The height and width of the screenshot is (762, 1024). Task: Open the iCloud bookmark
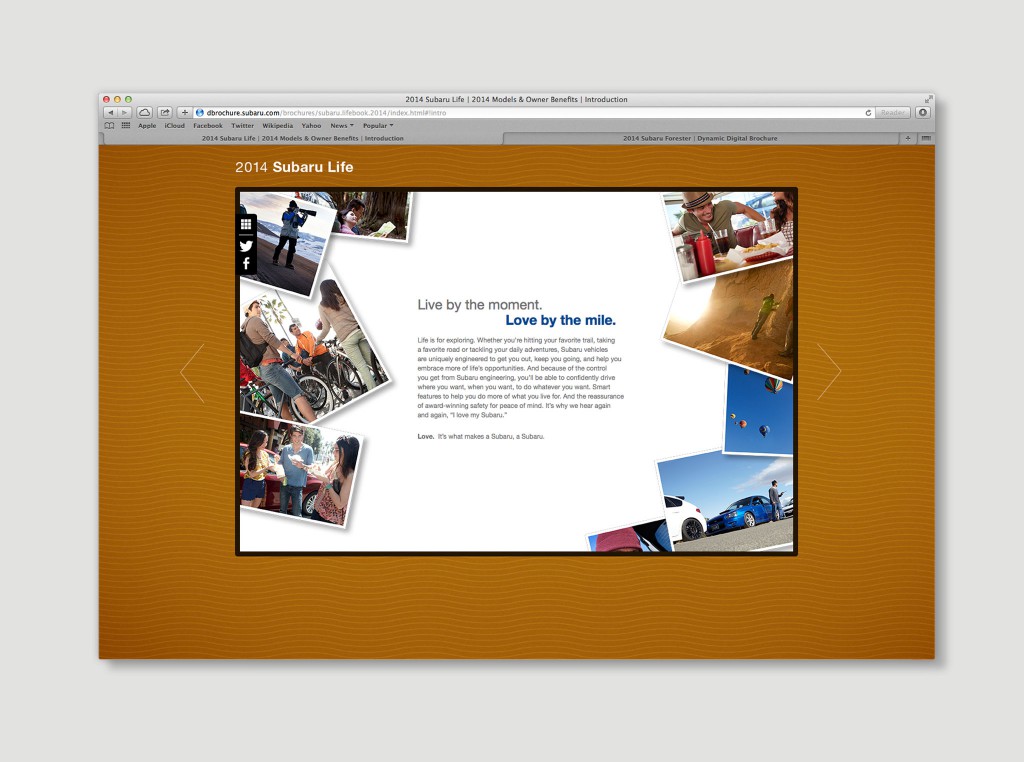[x=174, y=125]
